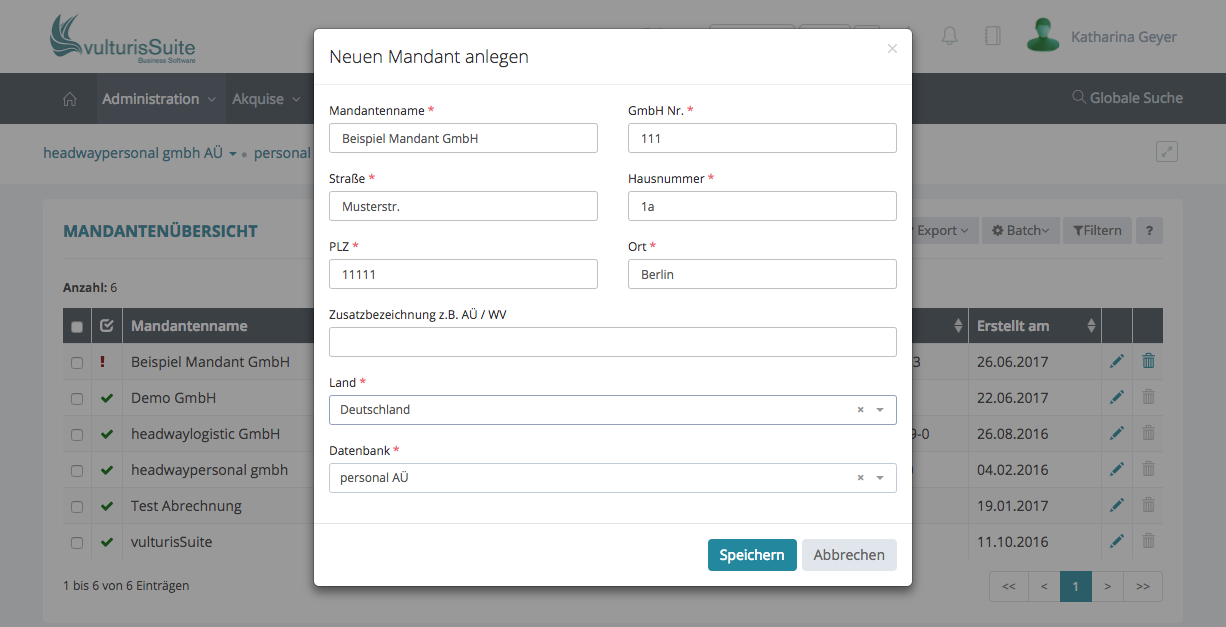Check the box for Test Abrechnung row
The image size is (1226, 627).
click(x=77, y=507)
